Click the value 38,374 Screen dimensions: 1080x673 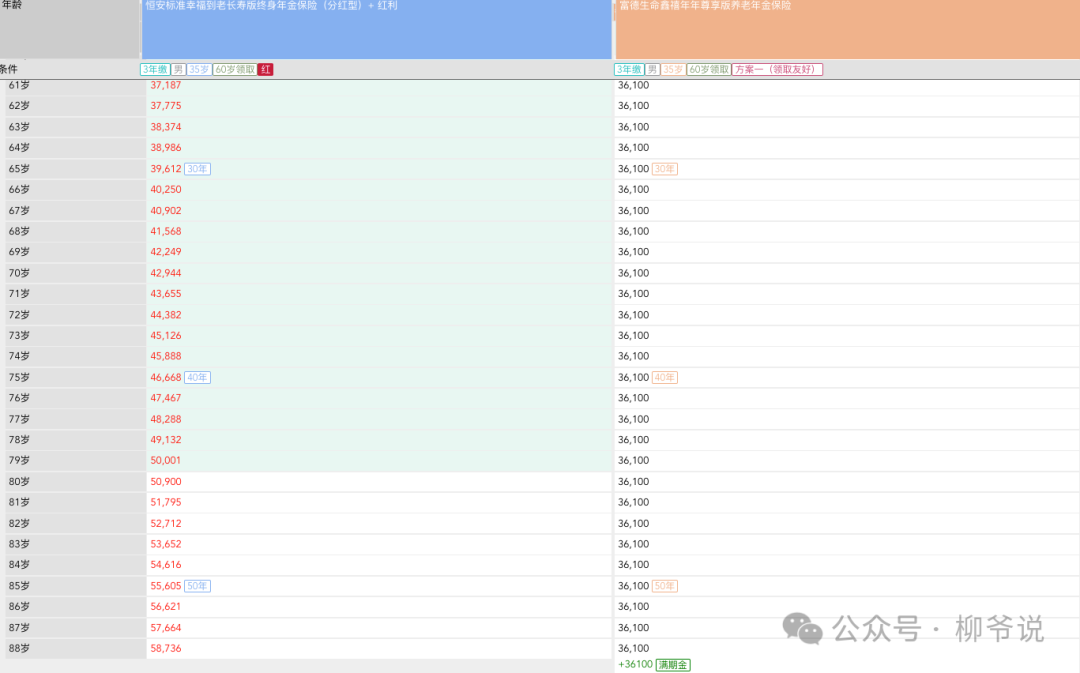click(166, 127)
